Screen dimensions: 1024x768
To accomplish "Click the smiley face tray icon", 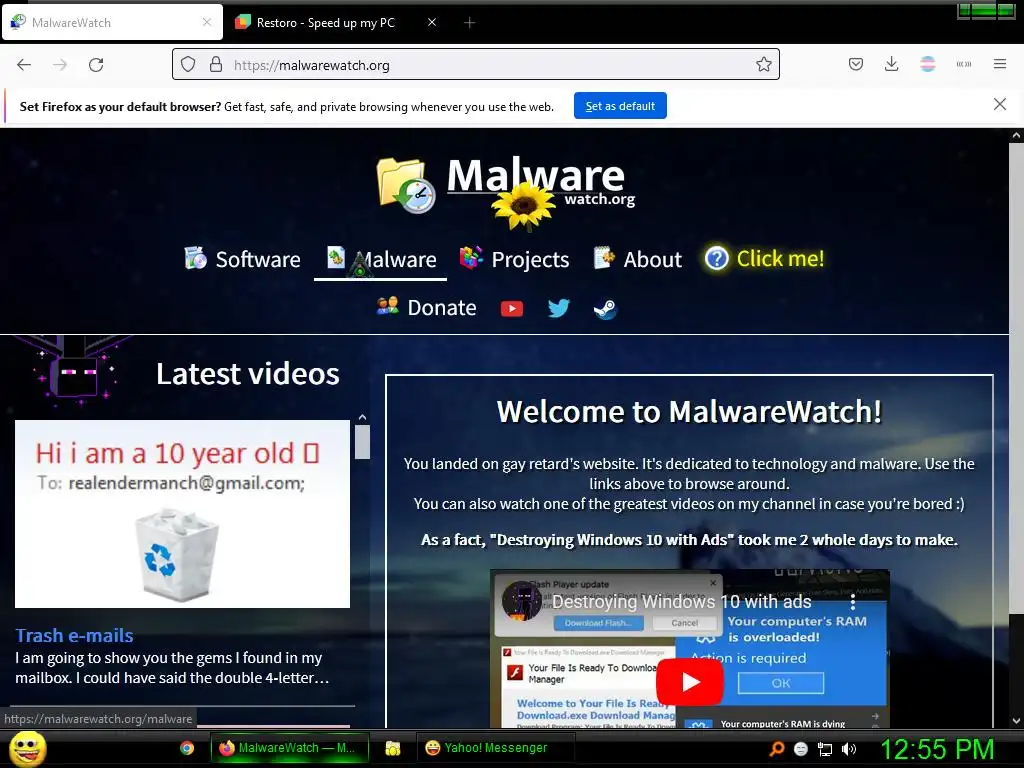I will tap(801, 749).
